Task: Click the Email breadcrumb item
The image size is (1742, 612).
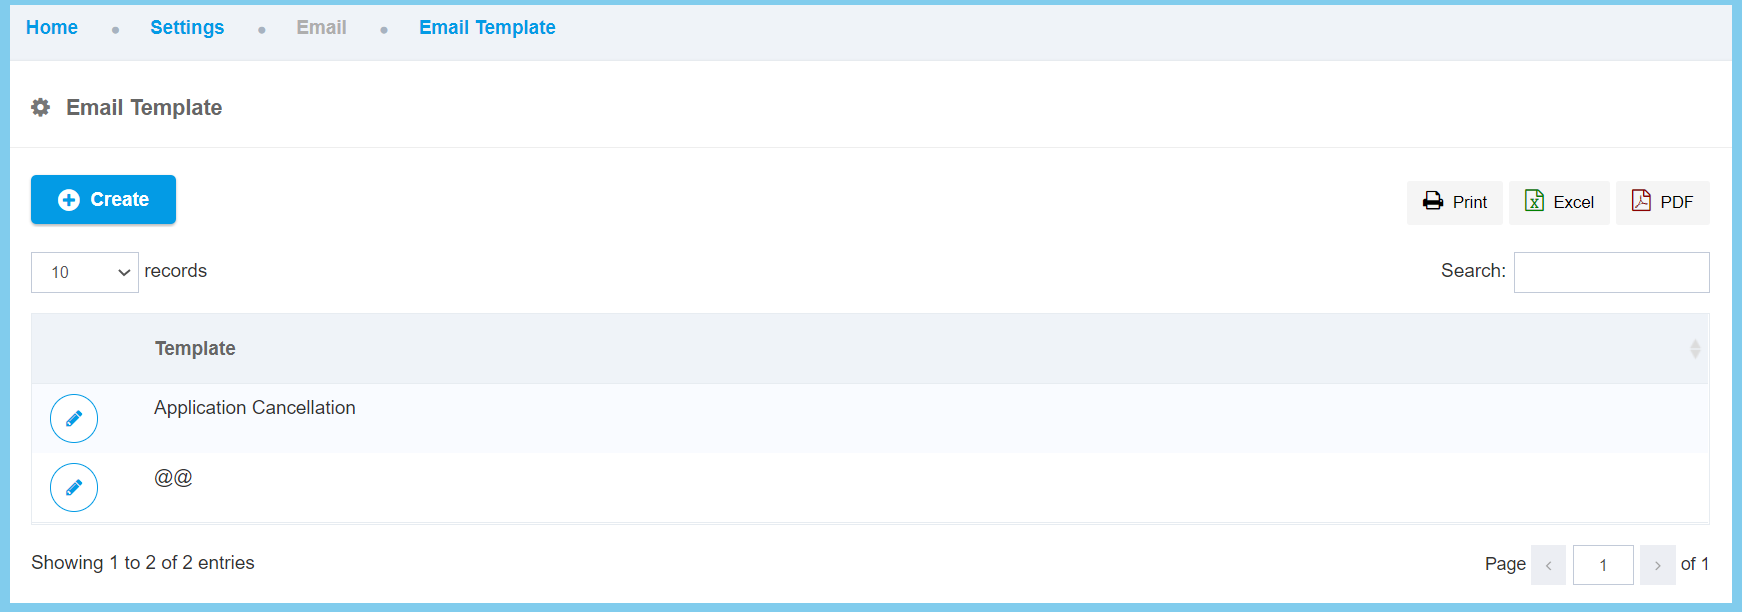Action: click(321, 28)
